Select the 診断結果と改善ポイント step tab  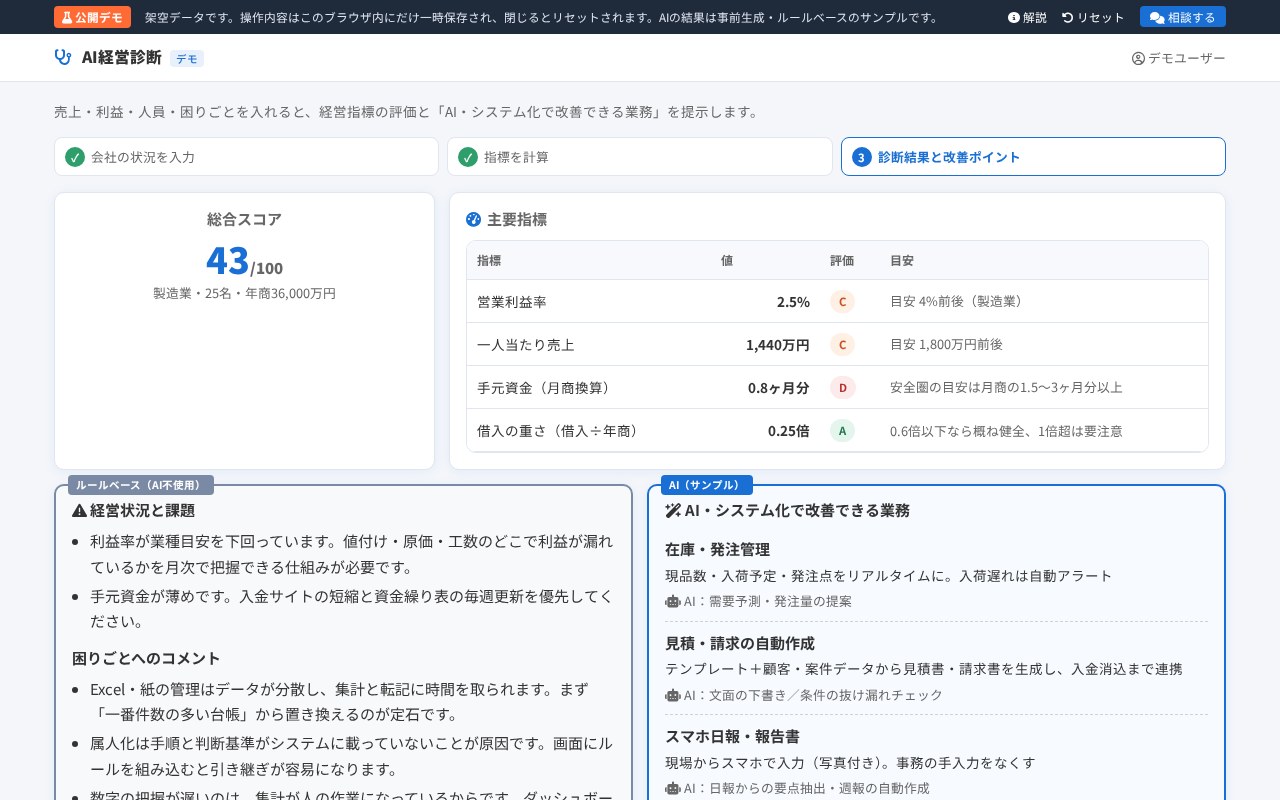click(1033, 157)
